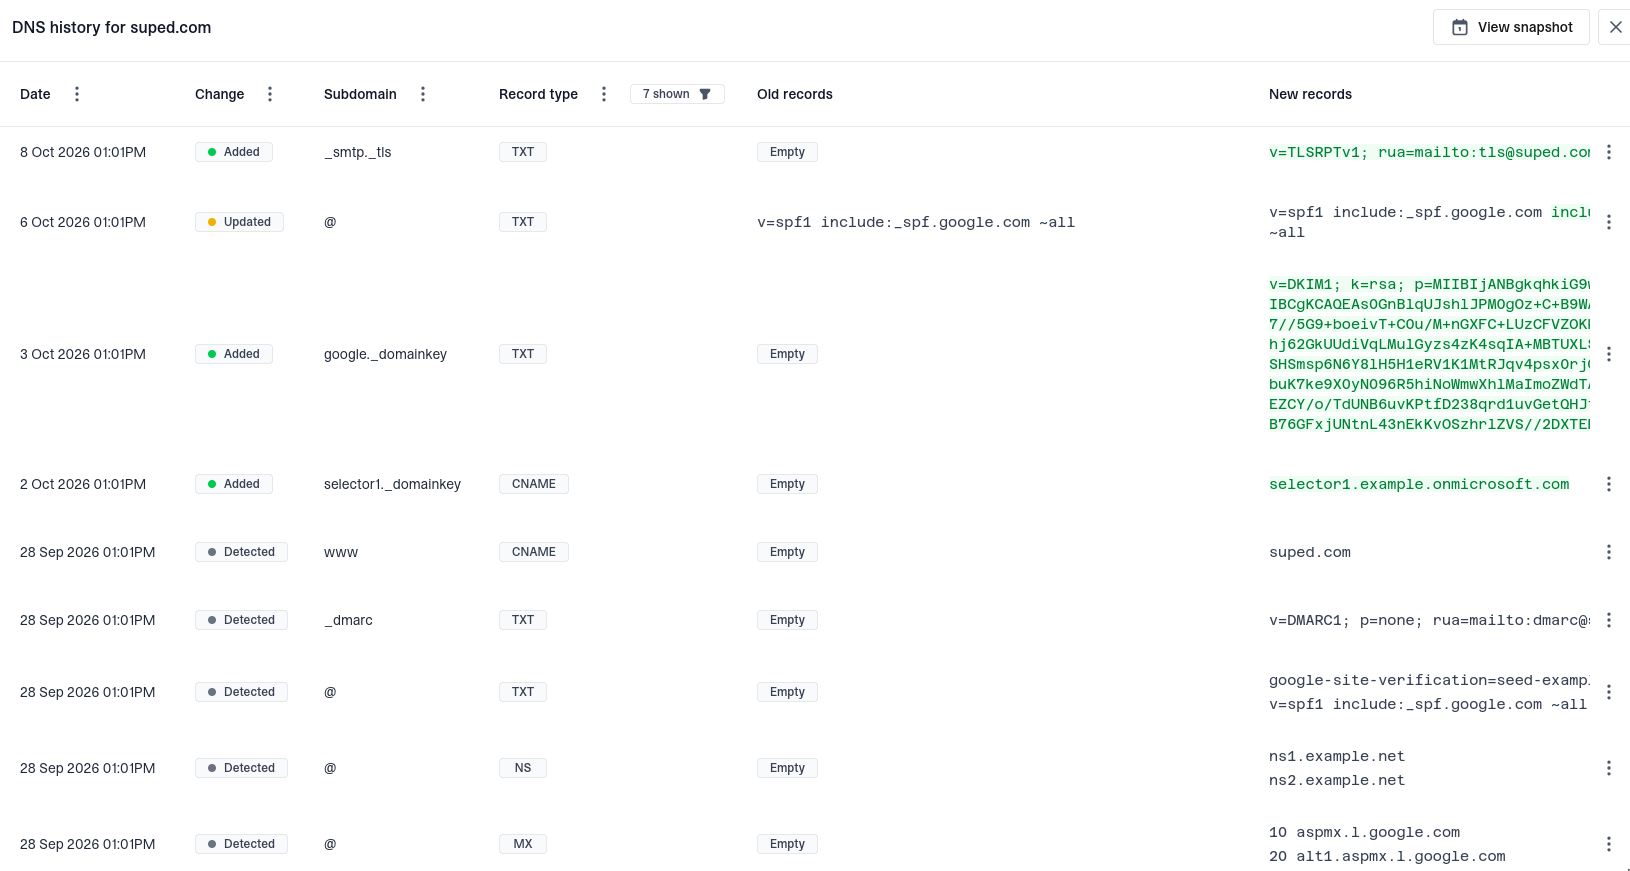Open row actions for the google-site-verification TXT row

click(x=1609, y=692)
